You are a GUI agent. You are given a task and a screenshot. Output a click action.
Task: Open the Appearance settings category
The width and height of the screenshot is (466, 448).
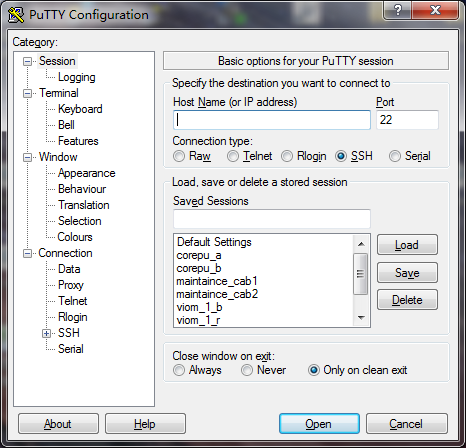tap(86, 173)
